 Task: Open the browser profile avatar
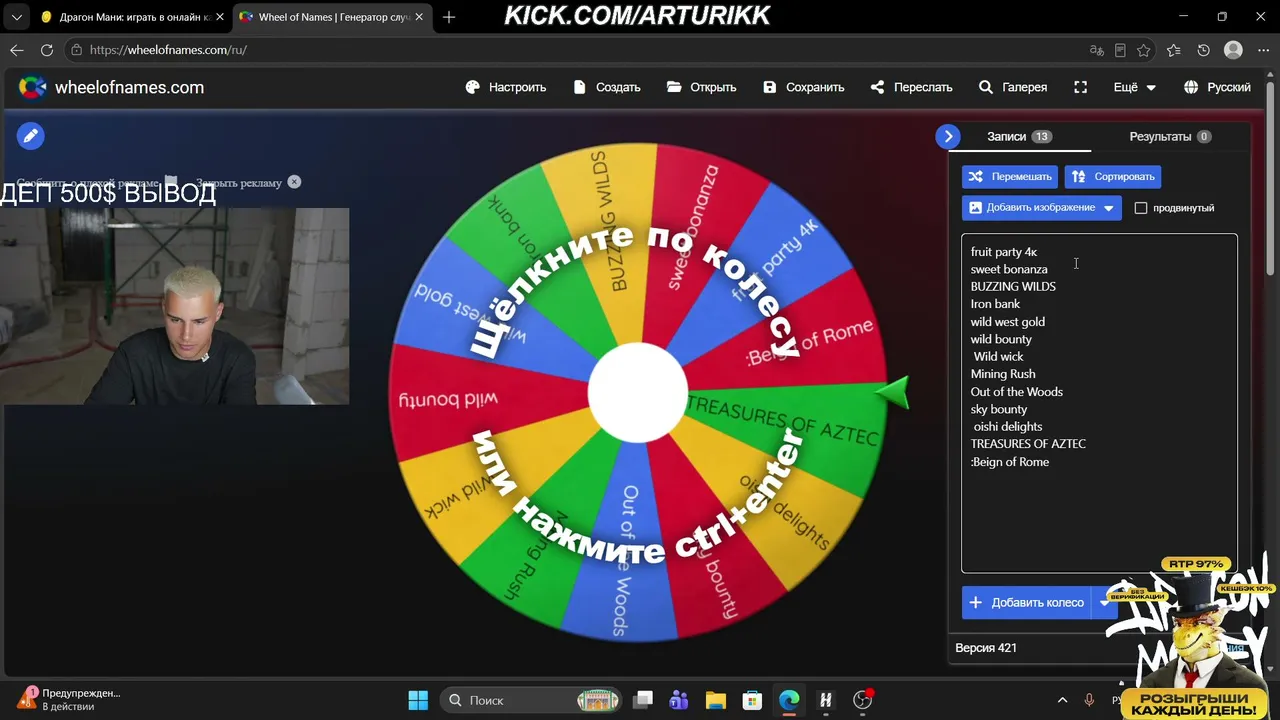point(1234,50)
